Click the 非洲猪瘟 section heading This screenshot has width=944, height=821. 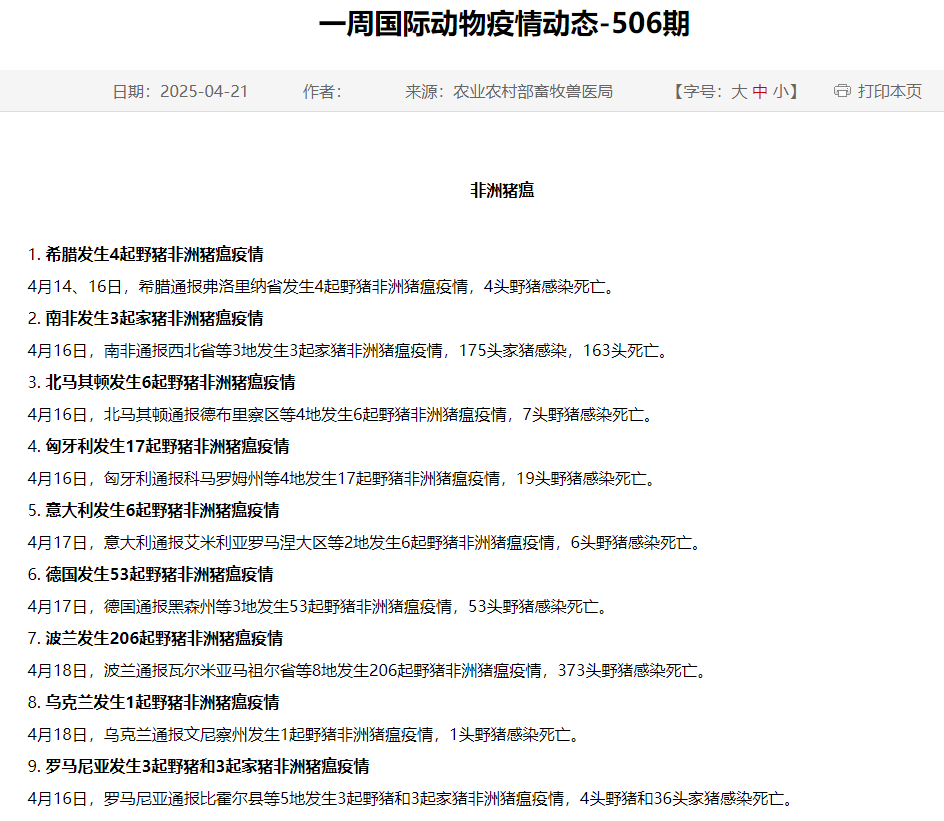[502, 190]
